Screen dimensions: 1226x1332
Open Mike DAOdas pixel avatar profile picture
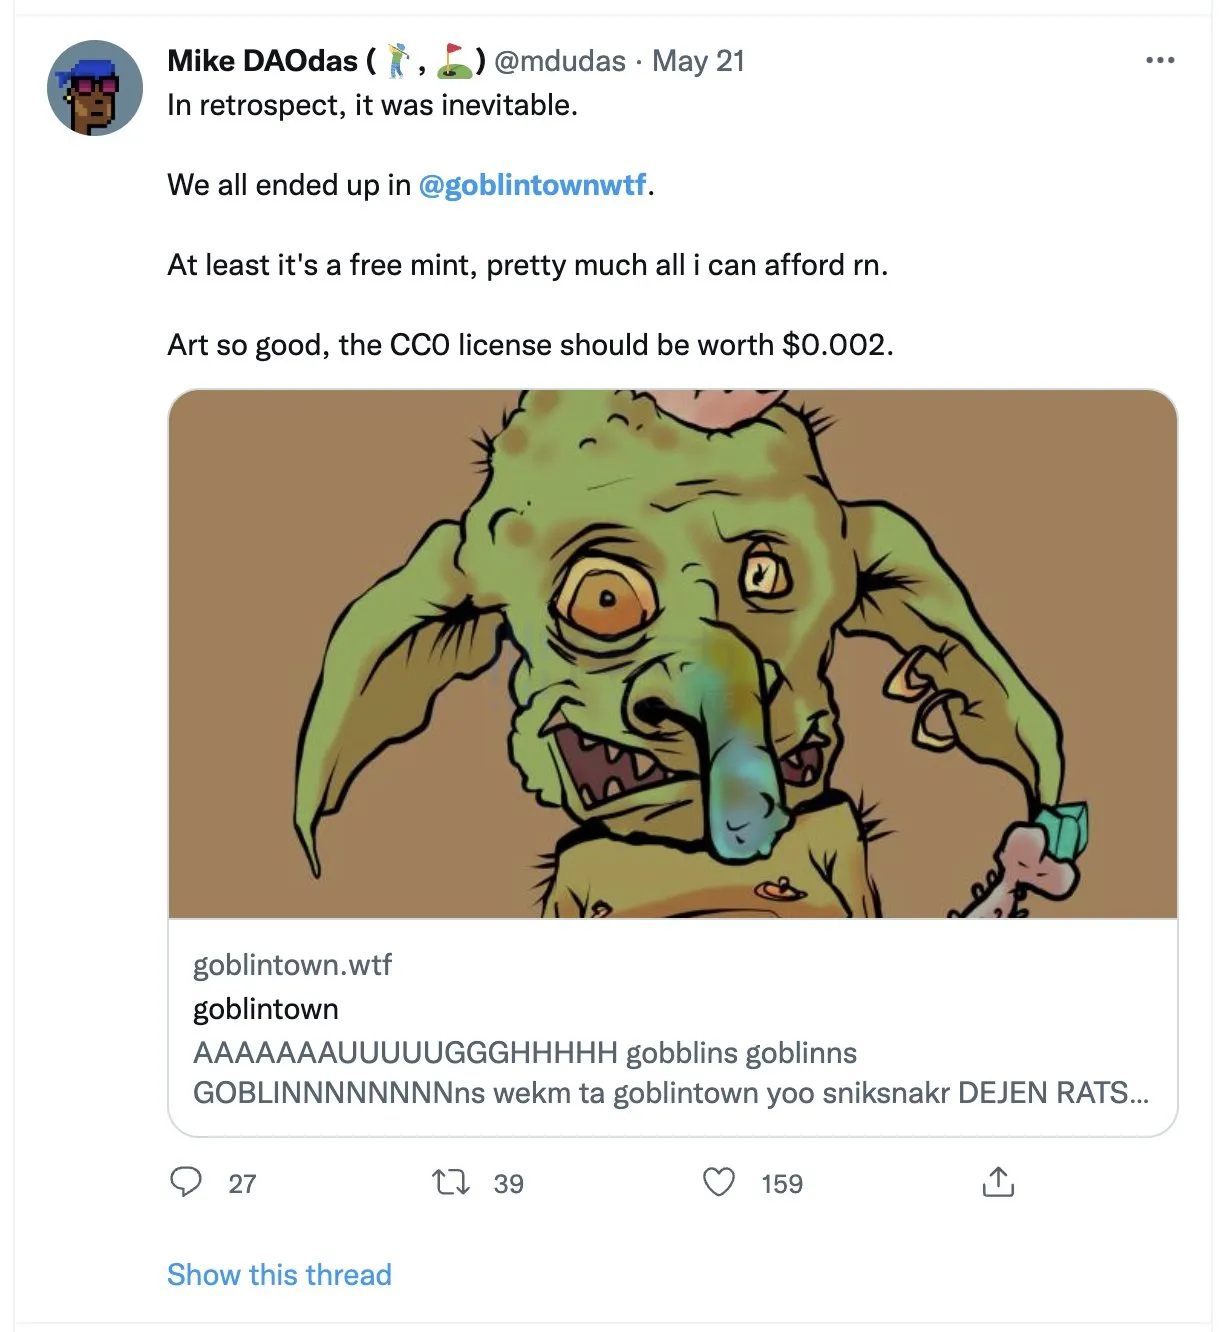click(x=95, y=88)
